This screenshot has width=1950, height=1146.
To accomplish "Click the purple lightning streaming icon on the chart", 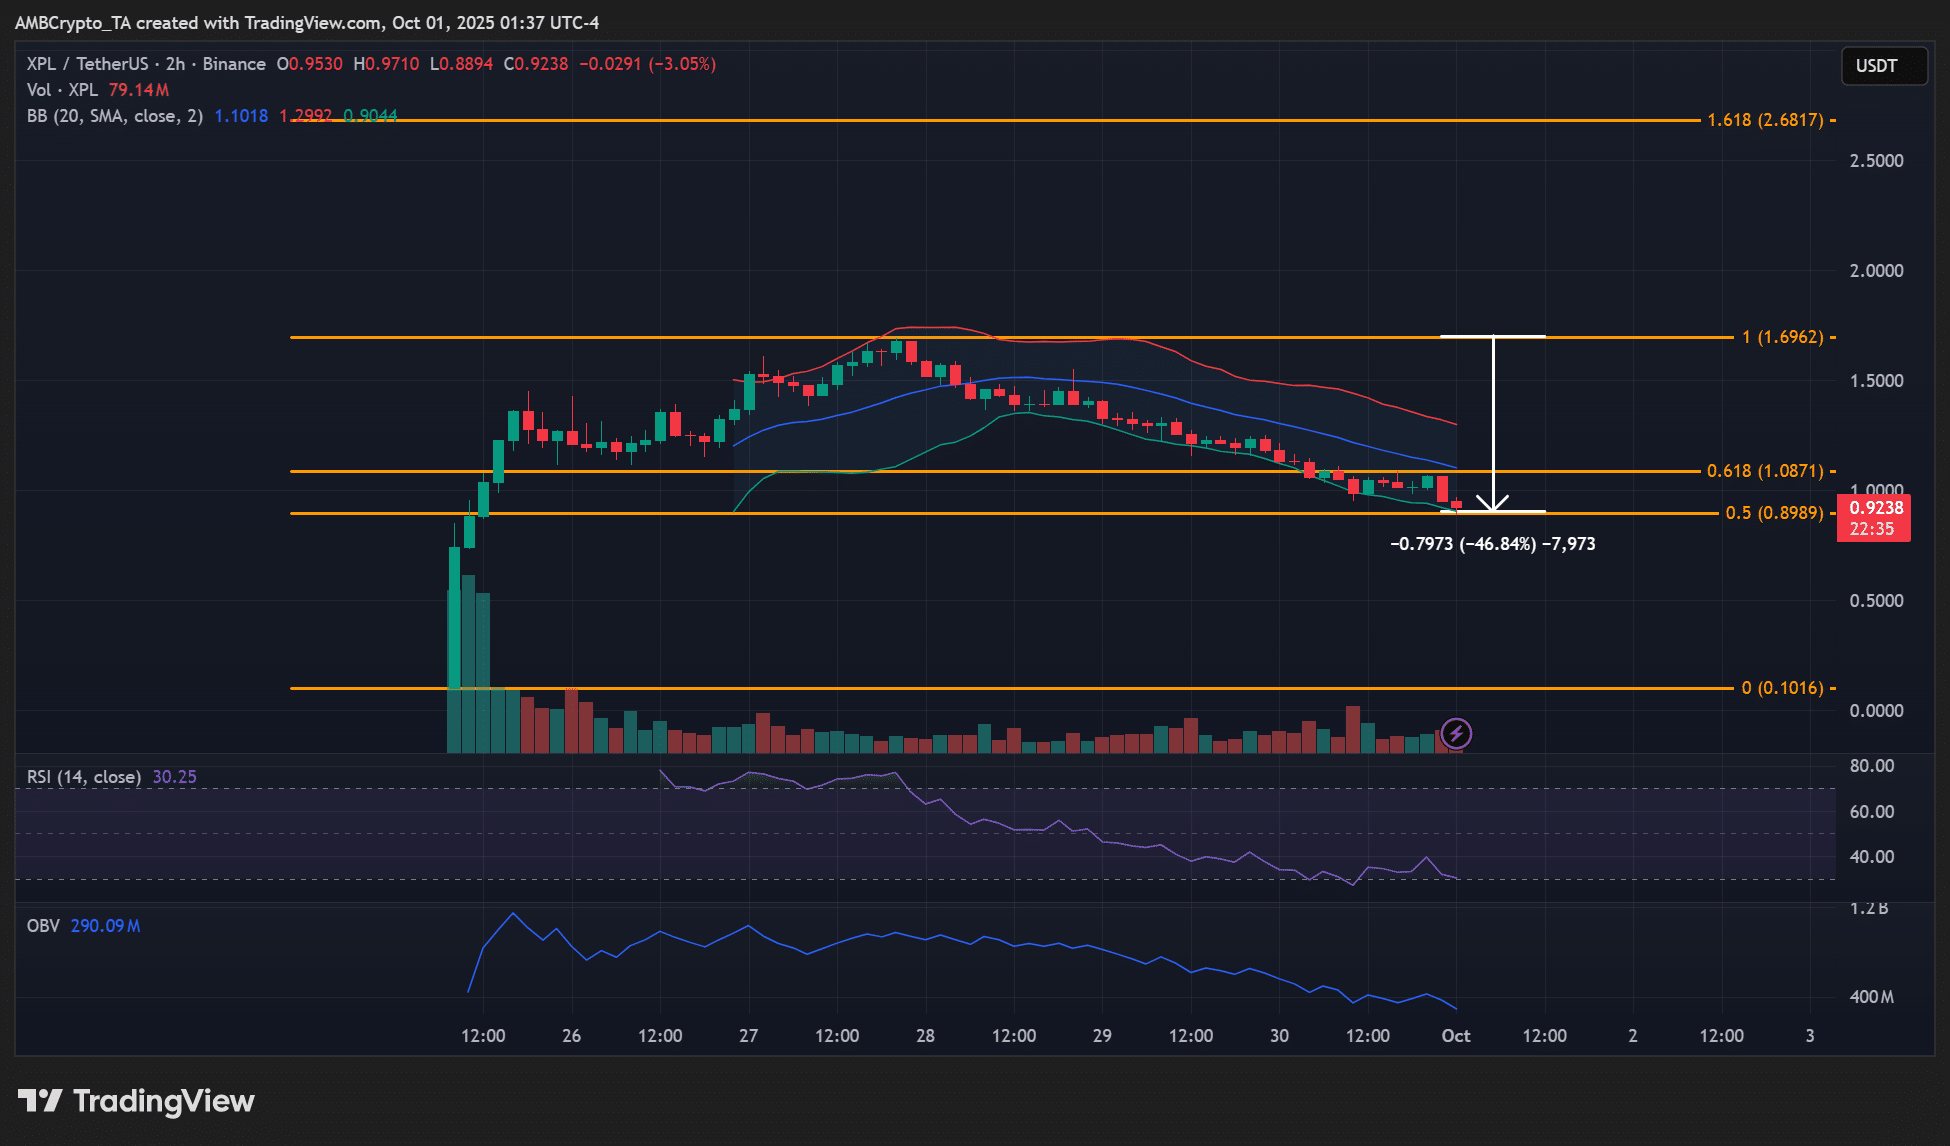I will (x=1457, y=734).
